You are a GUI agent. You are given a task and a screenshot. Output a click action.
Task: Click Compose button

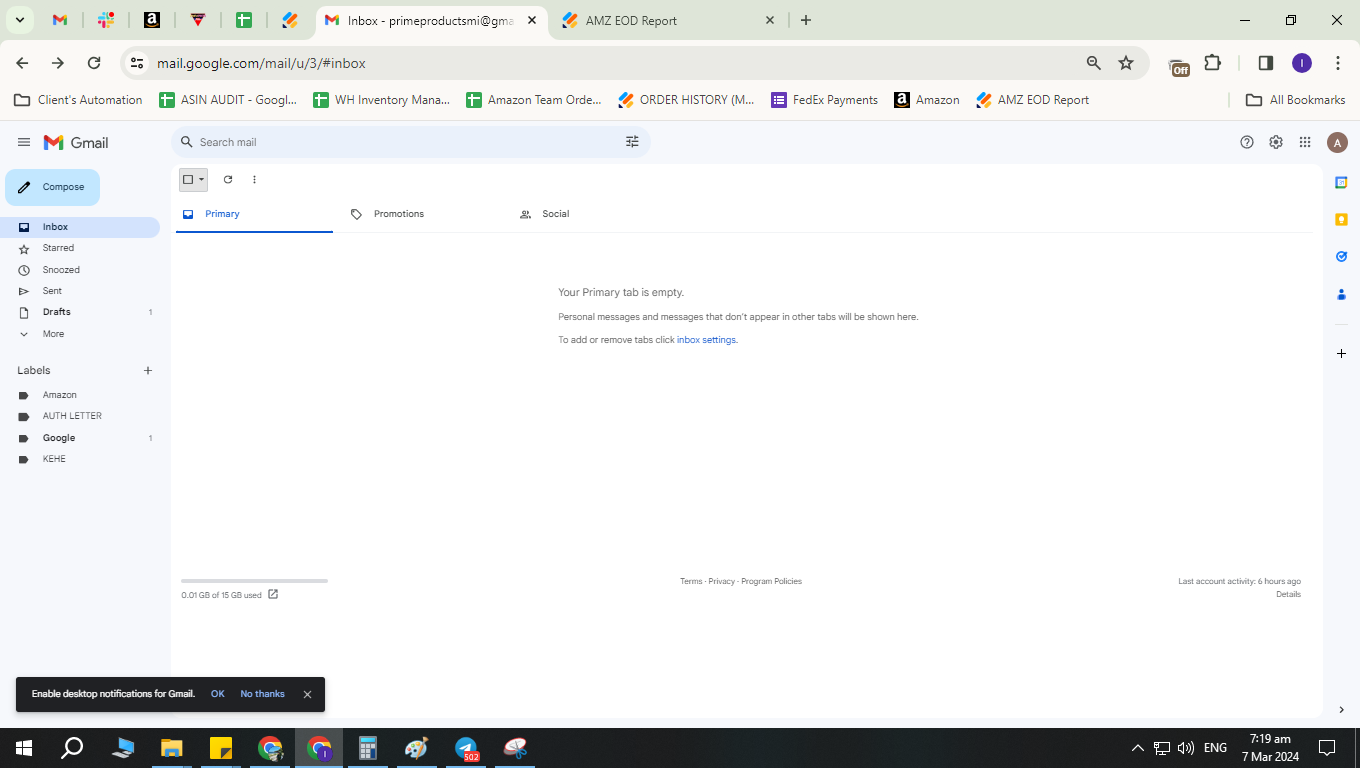pos(52,187)
